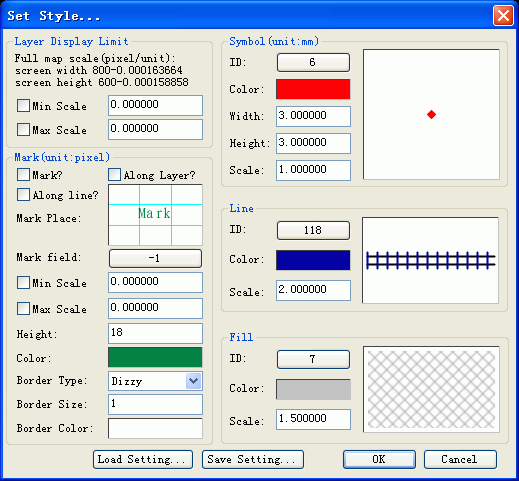Open the green Mark color swatch
Viewport: 519px width, 481px height.
[155, 357]
